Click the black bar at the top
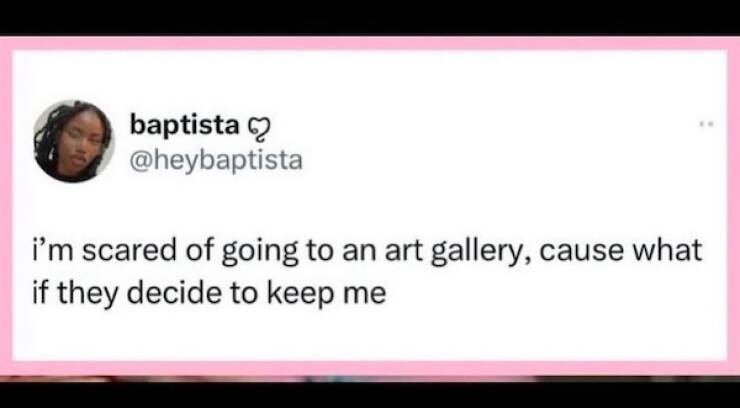Screen dimensions: 740x408 coord(370,16)
